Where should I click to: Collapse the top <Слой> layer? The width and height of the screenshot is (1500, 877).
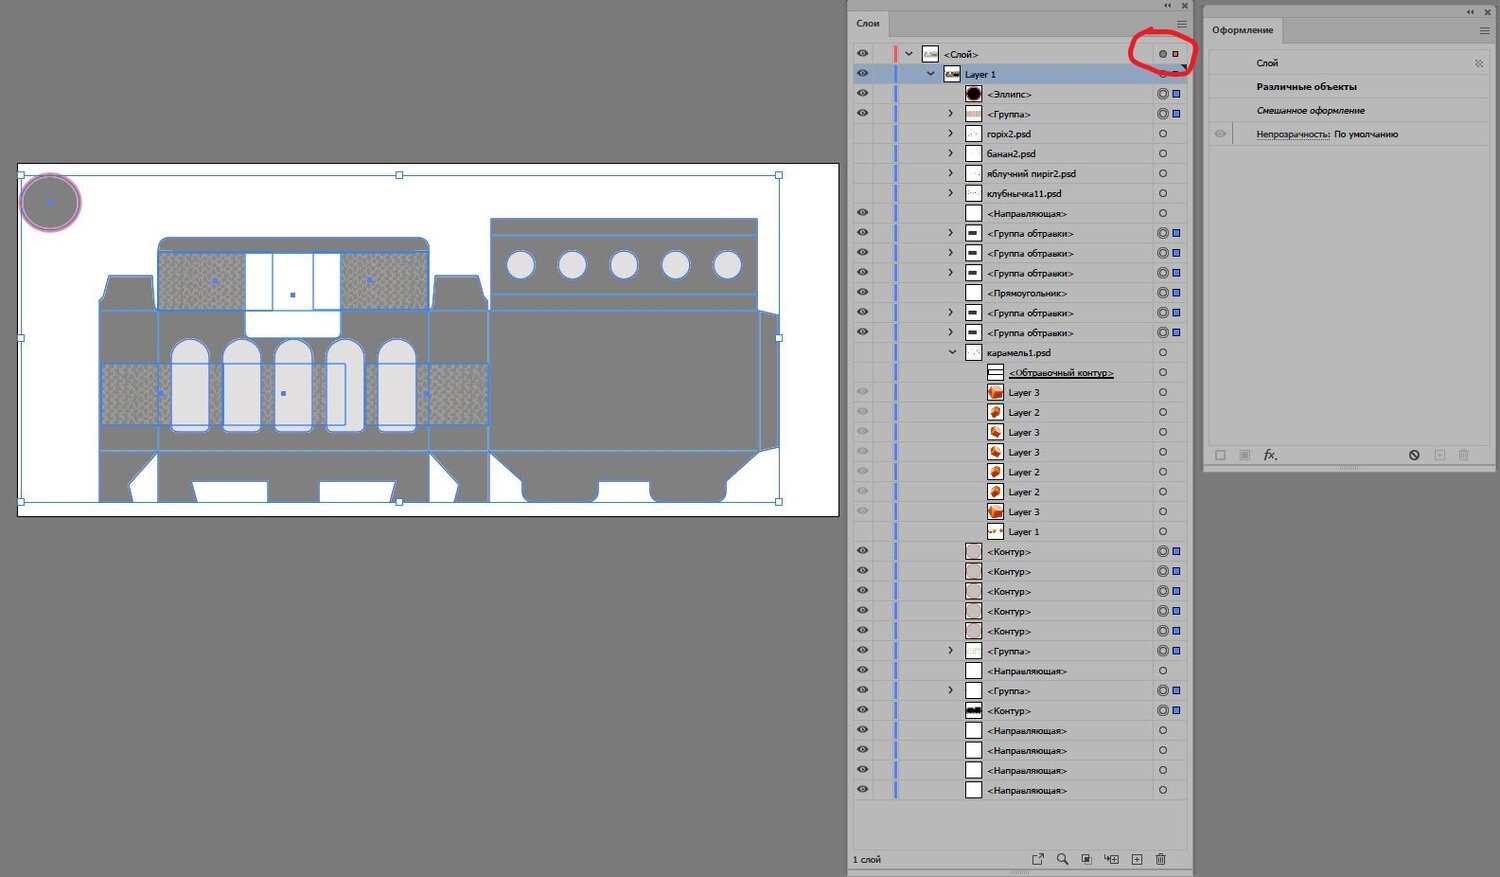[x=909, y=54]
